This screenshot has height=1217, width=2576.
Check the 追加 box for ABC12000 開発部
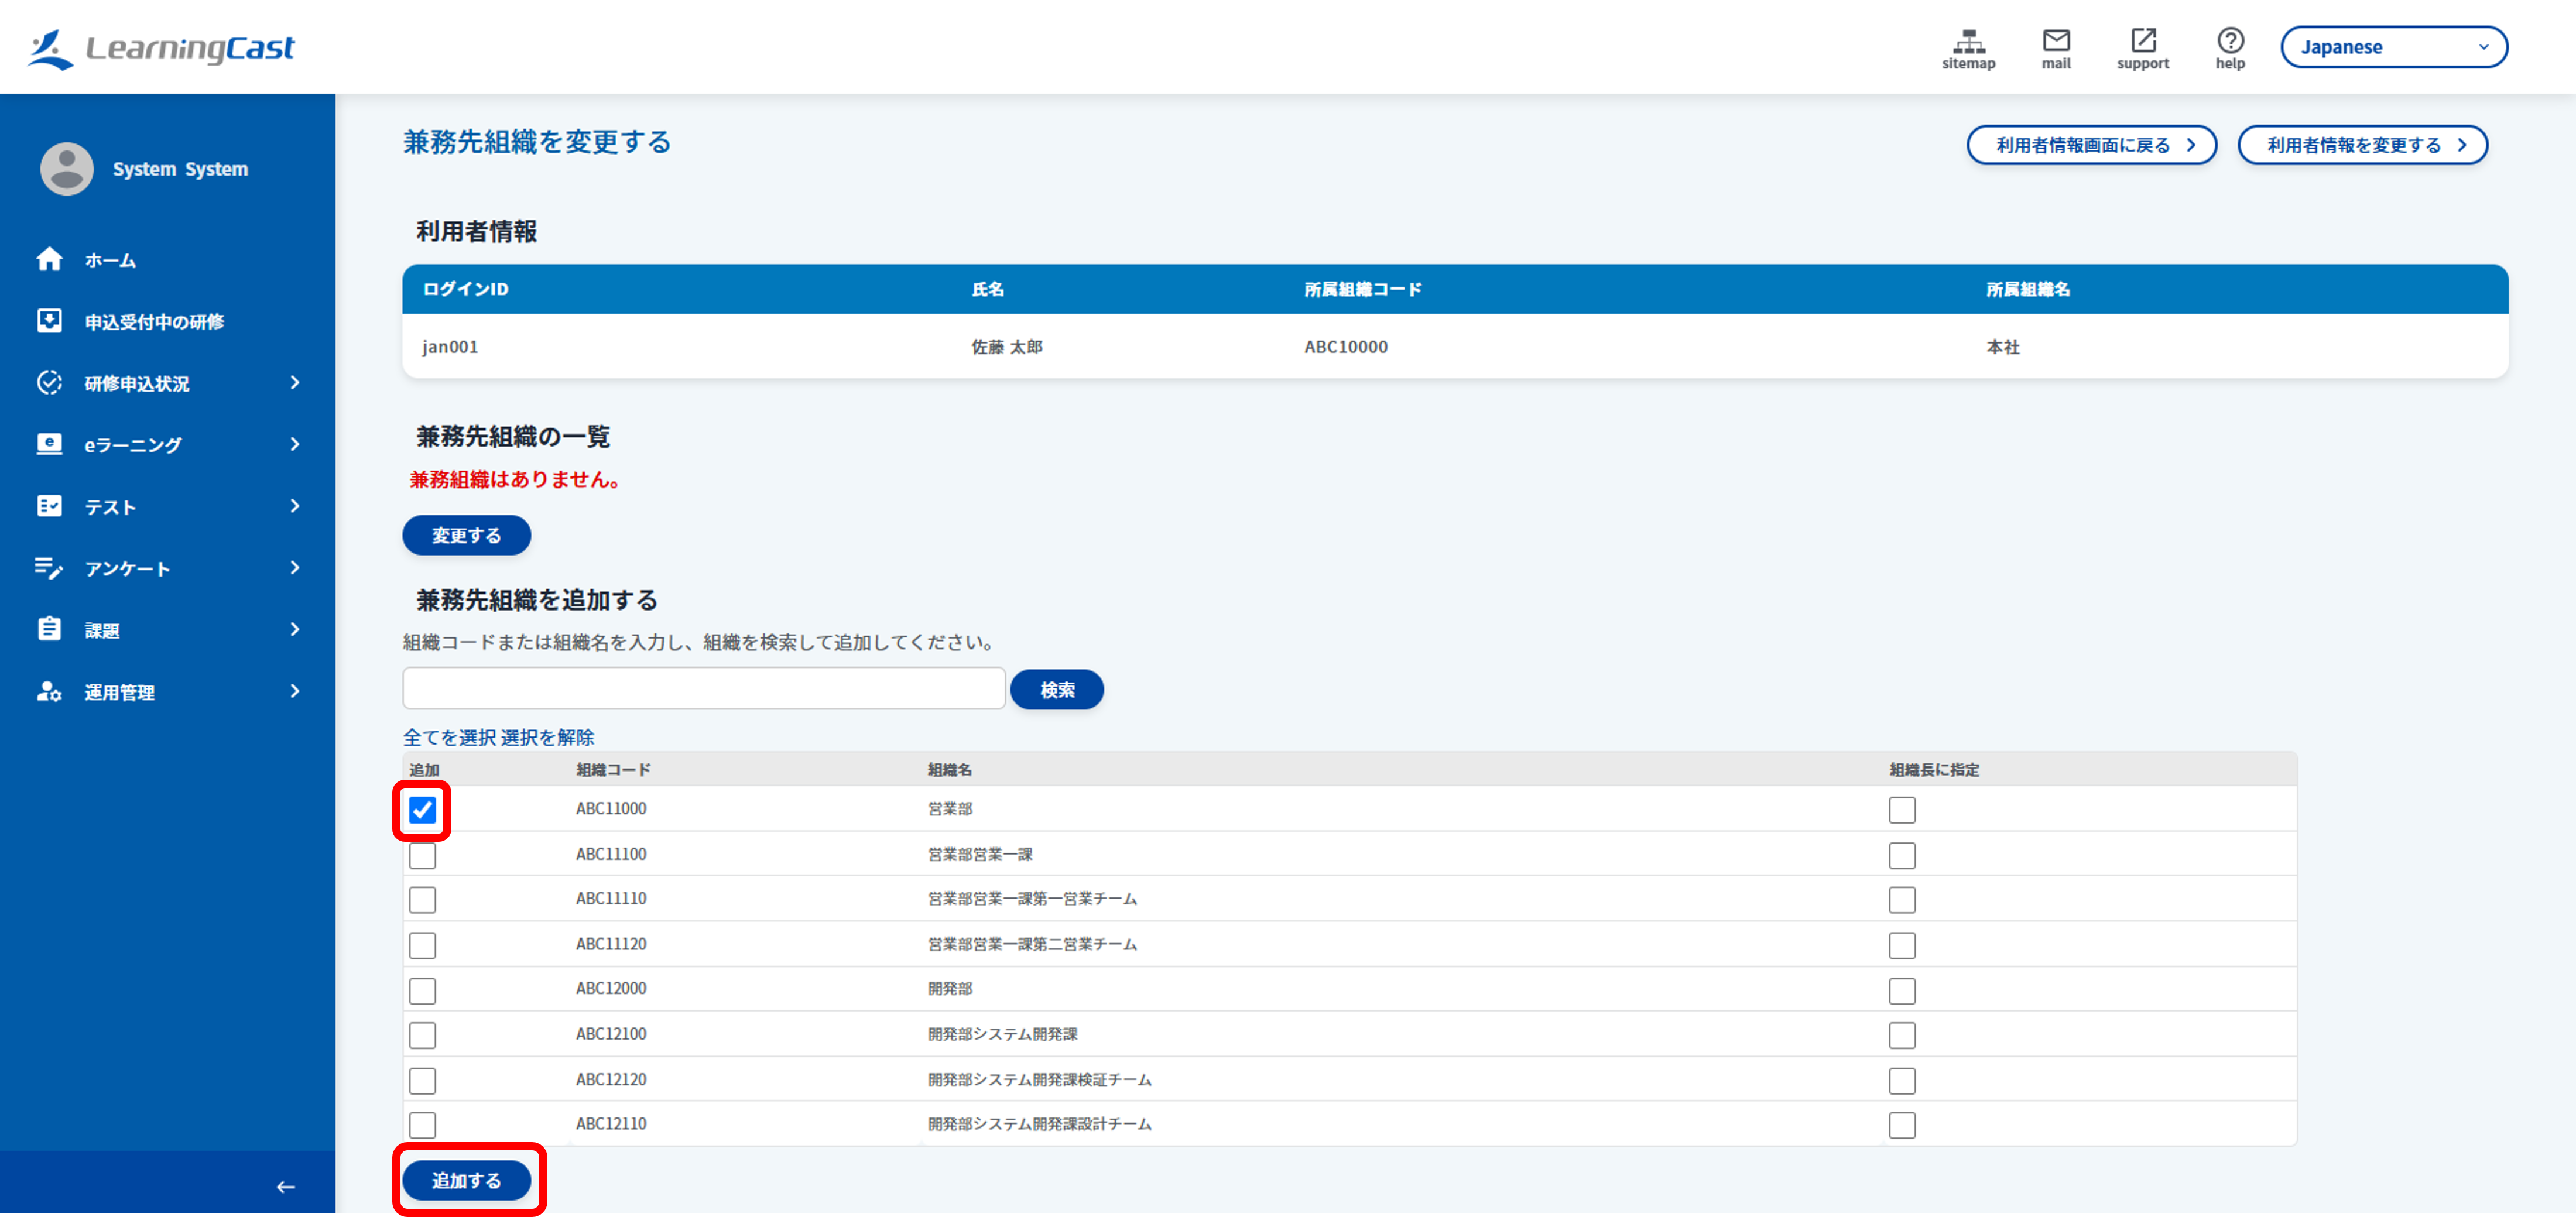click(x=422, y=990)
